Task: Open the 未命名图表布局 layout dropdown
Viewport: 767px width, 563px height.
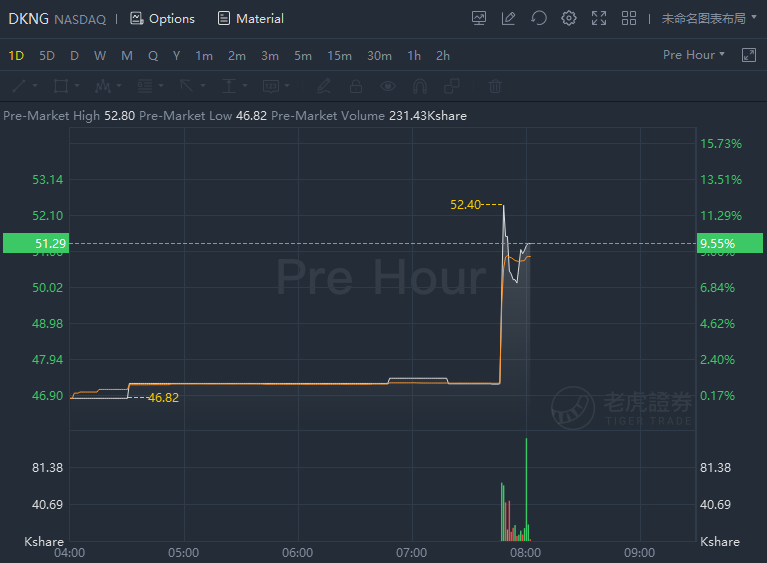Action: point(708,19)
